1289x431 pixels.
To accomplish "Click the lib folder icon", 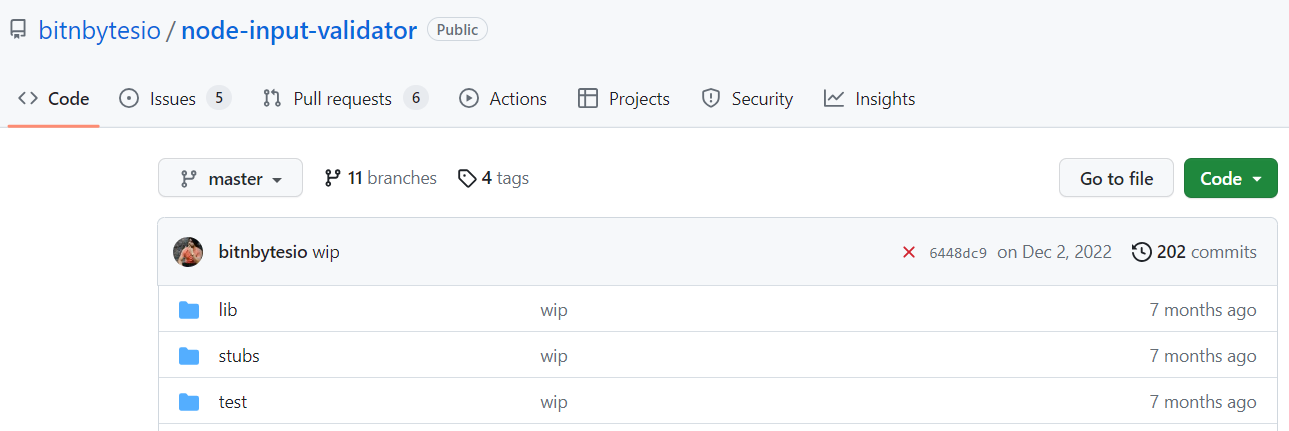I will tap(189, 310).
